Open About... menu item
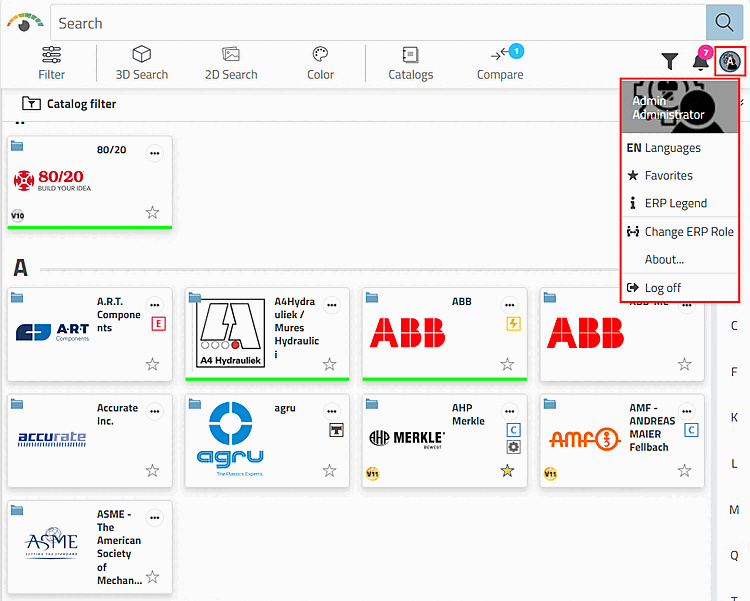 click(679, 259)
